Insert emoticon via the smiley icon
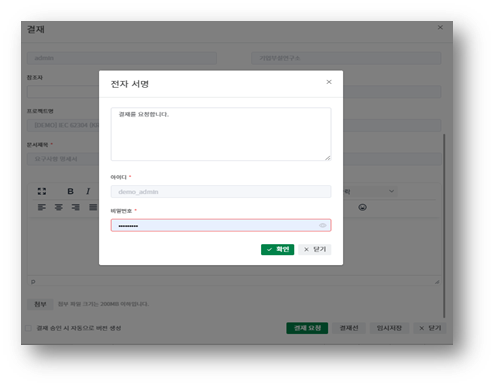The width and height of the screenshot is (495, 387). pyautogui.click(x=362, y=207)
